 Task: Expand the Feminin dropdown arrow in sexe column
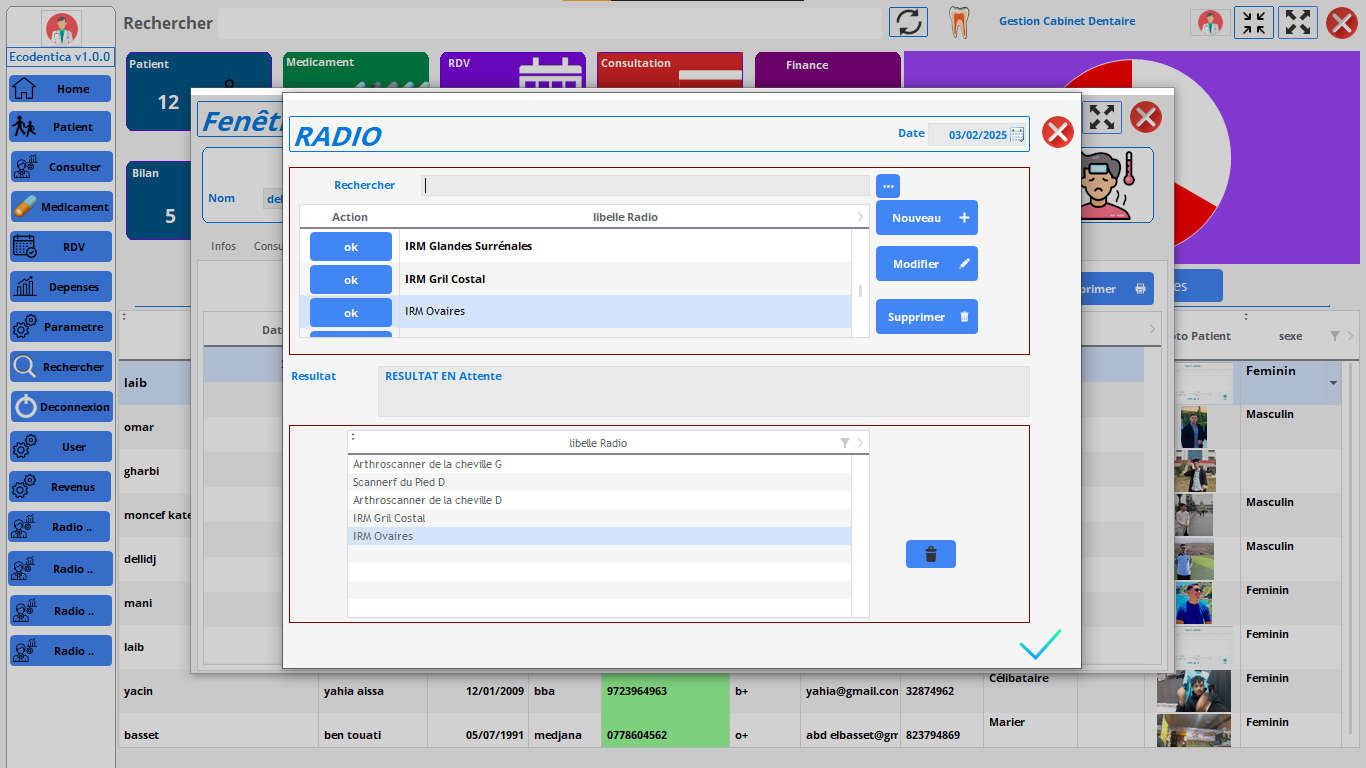tap(1332, 383)
